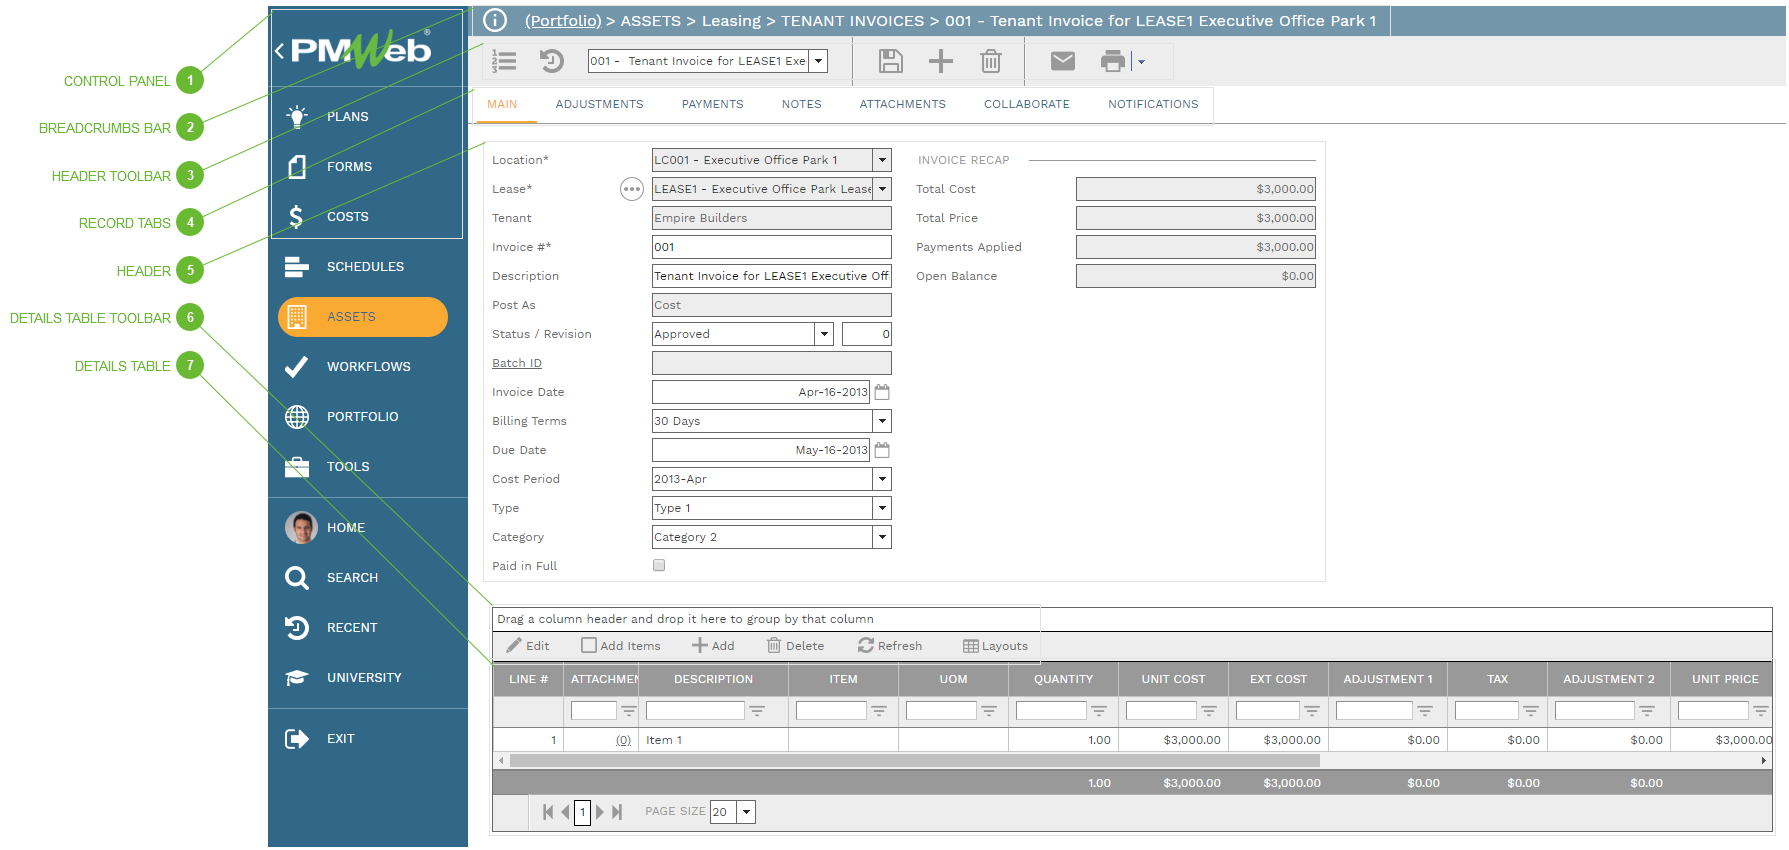Open the (0) attachment link in line 1
Screen dimensions: 1789x850
(623, 740)
